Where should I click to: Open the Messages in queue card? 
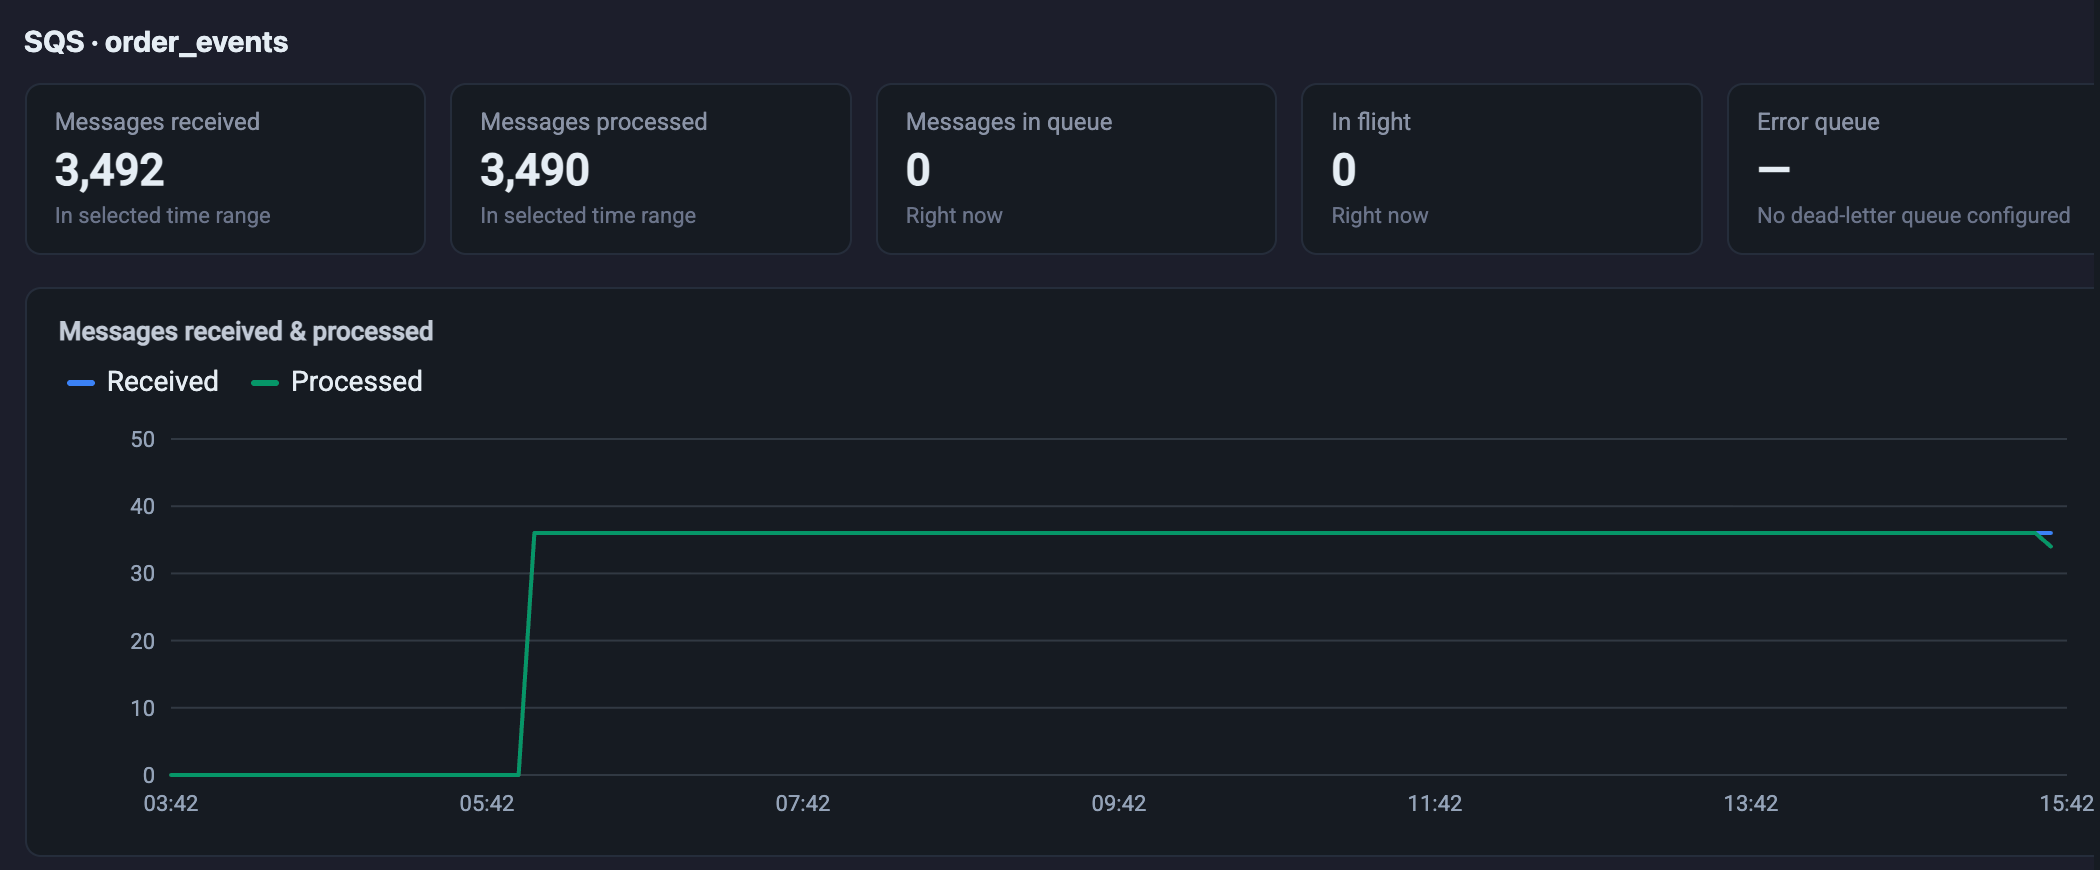pyautogui.click(x=1076, y=169)
